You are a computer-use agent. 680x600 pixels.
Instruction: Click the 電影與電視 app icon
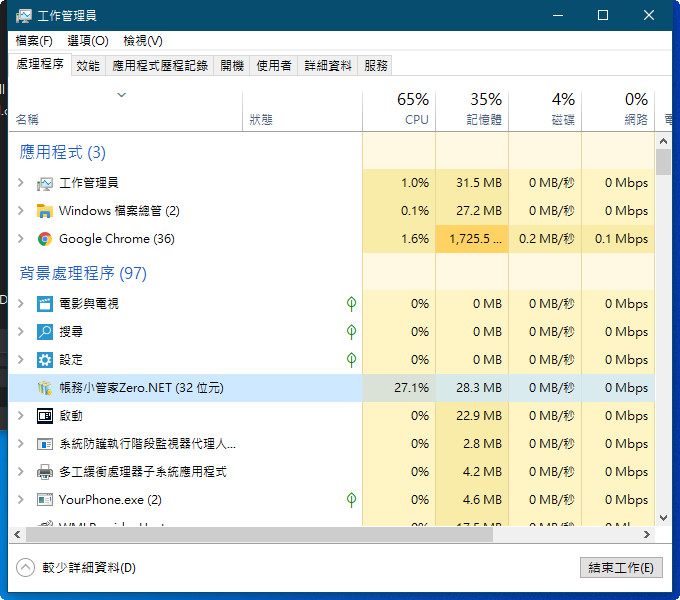(x=45, y=304)
